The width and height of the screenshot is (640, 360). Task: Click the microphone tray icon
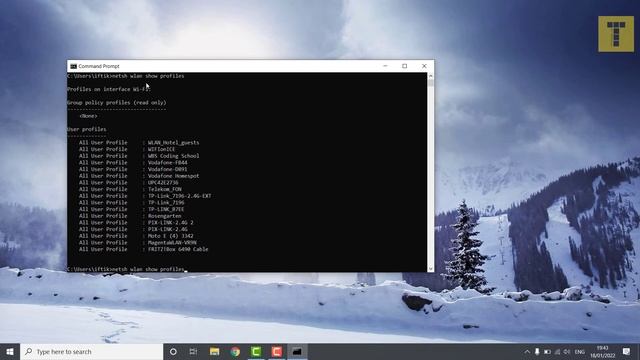tap(537, 351)
